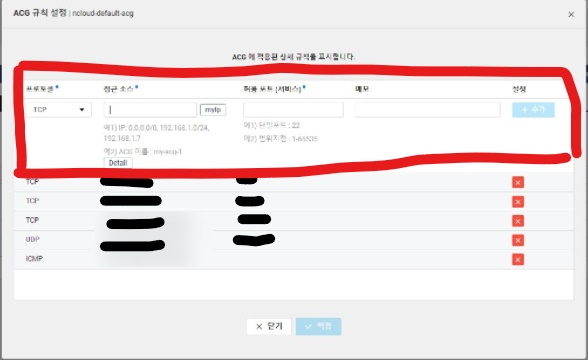Delete the second TCP rule

[518, 202]
